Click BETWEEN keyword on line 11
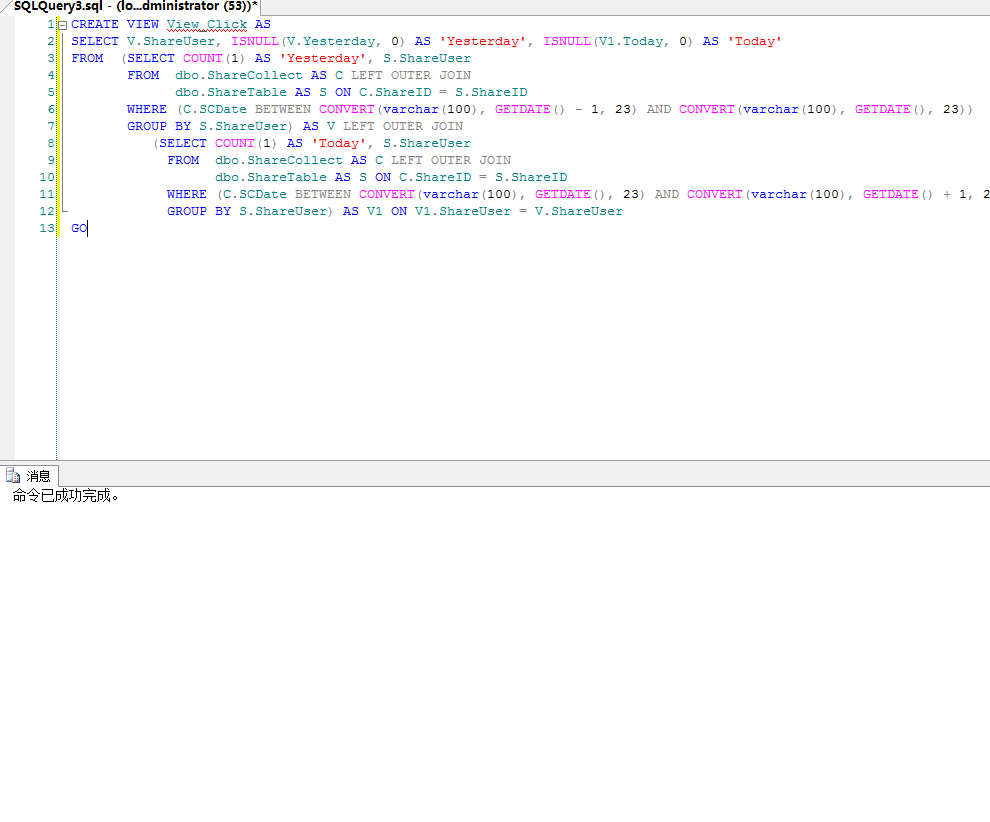The height and width of the screenshot is (822, 990). pos(323,195)
